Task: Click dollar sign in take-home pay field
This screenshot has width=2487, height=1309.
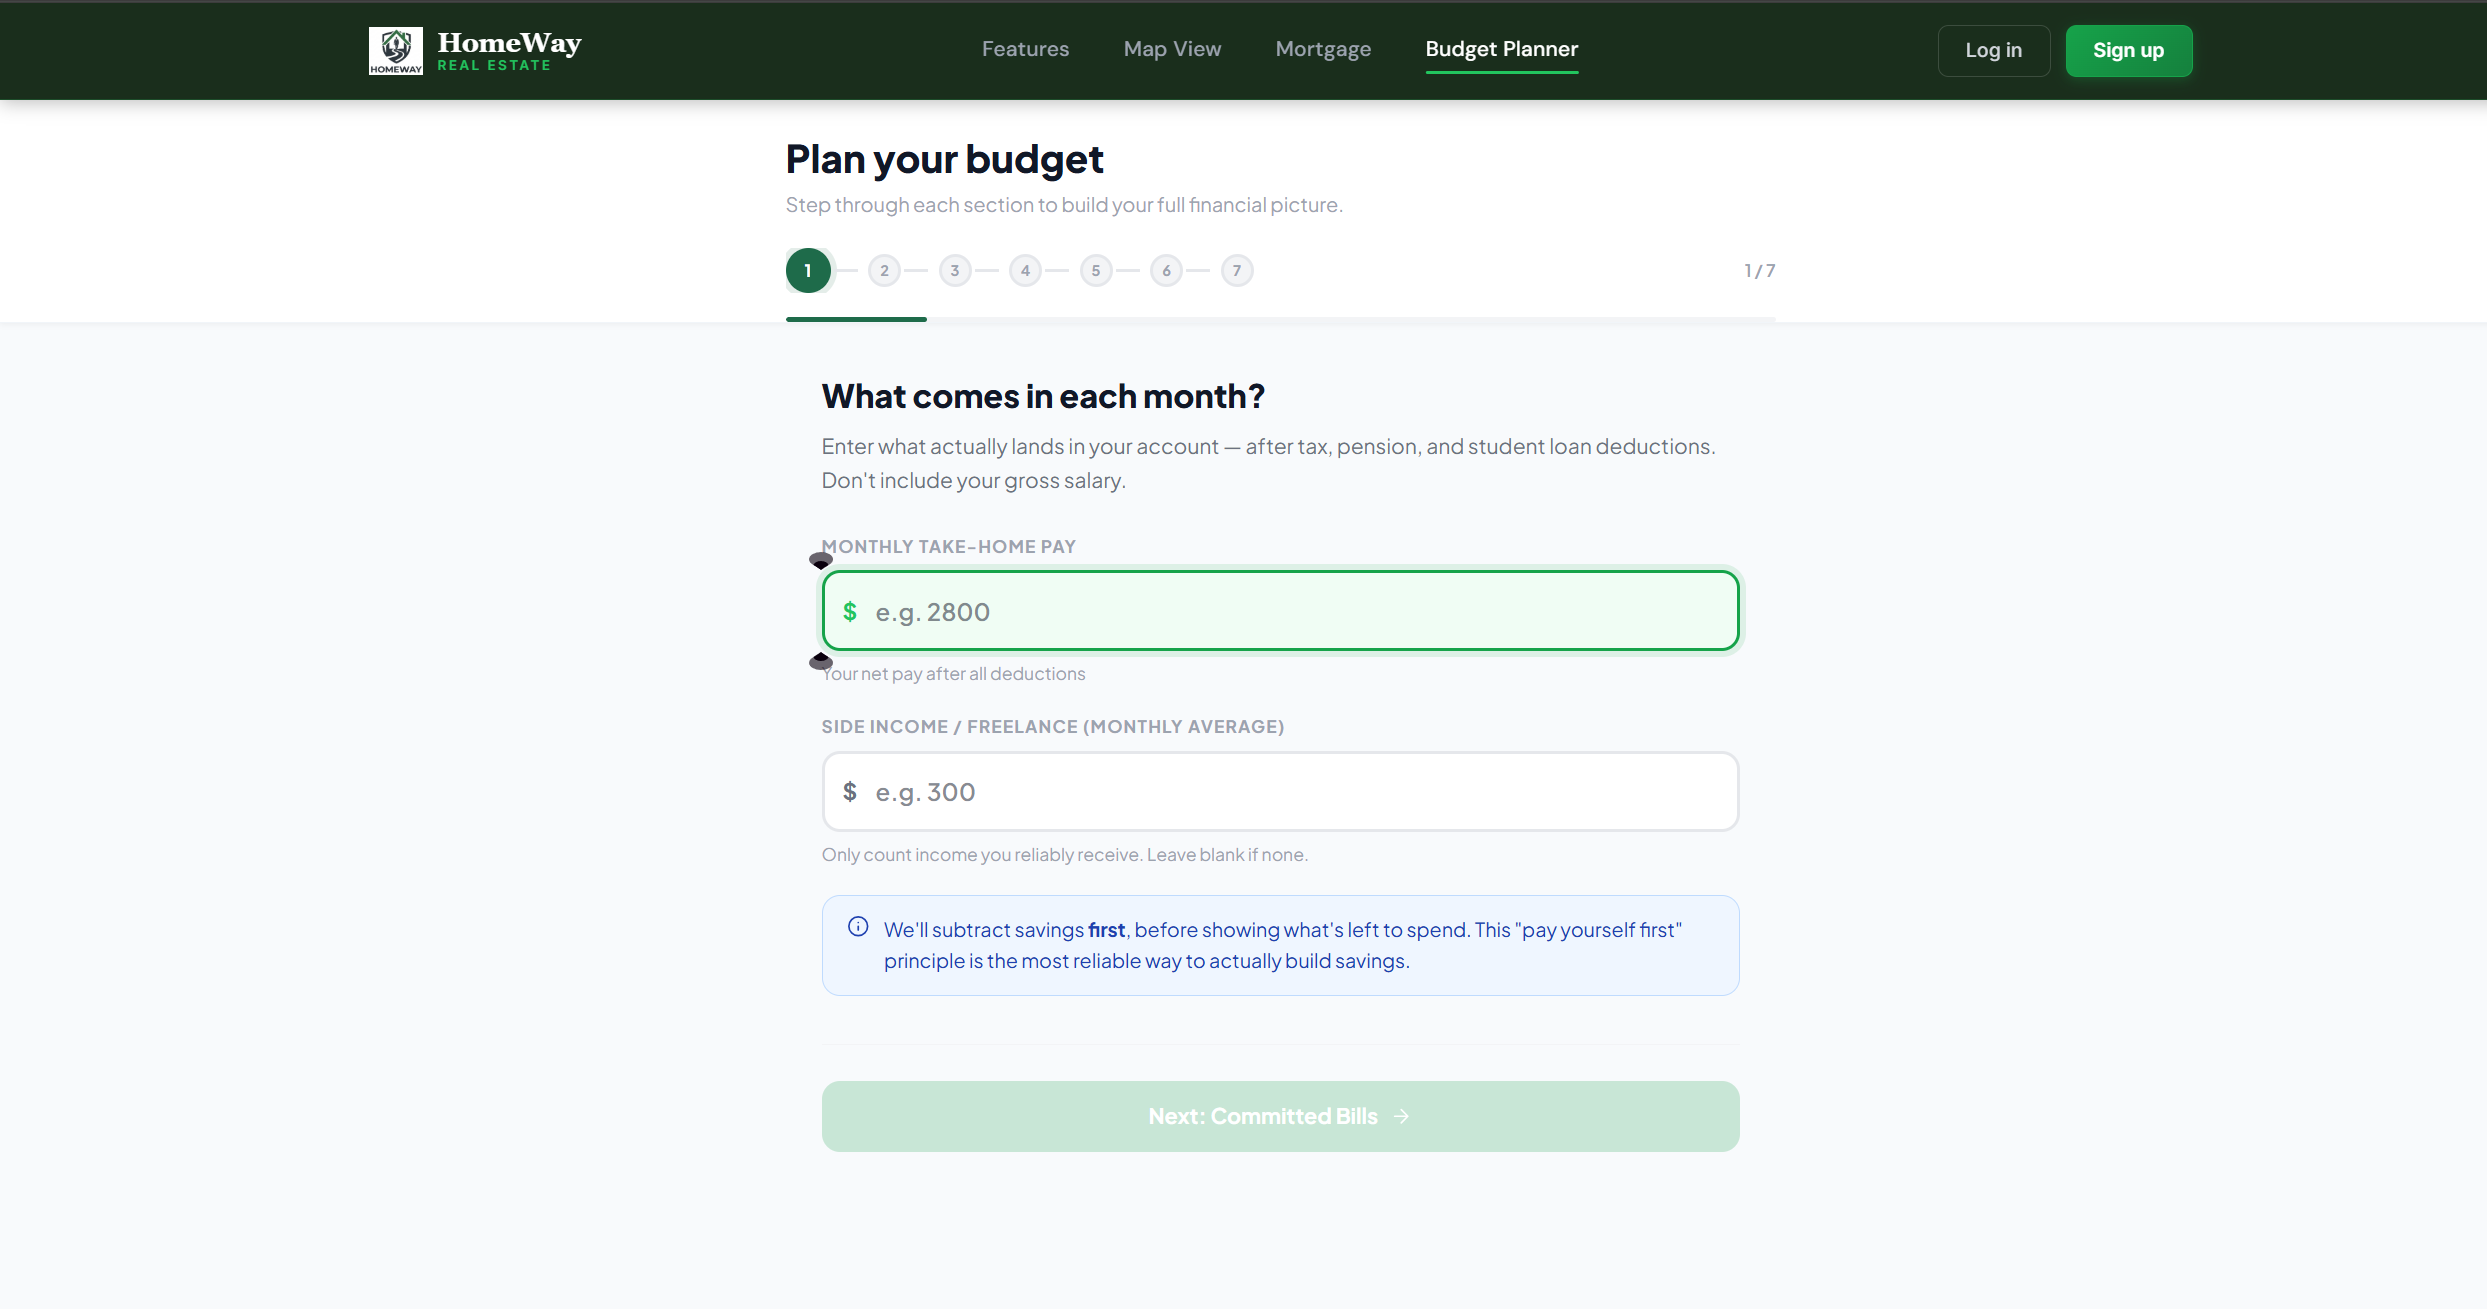Action: [x=850, y=612]
